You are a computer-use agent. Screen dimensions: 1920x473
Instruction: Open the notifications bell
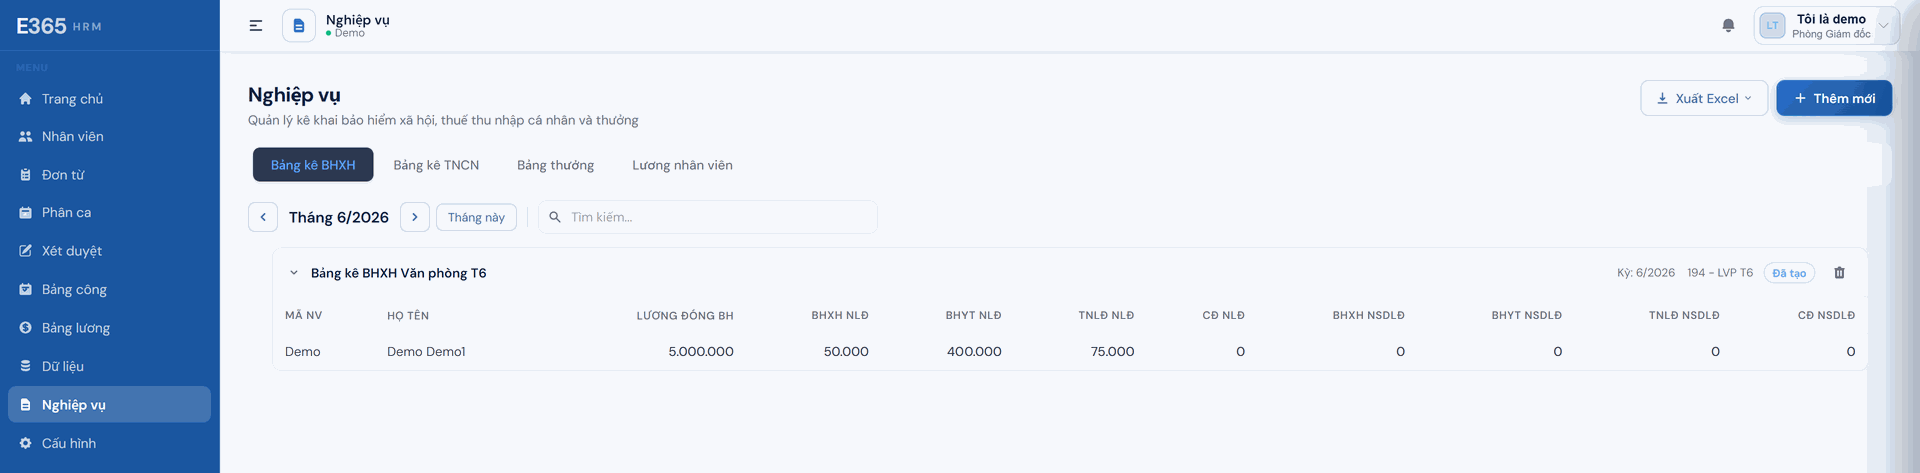pyautogui.click(x=1728, y=26)
